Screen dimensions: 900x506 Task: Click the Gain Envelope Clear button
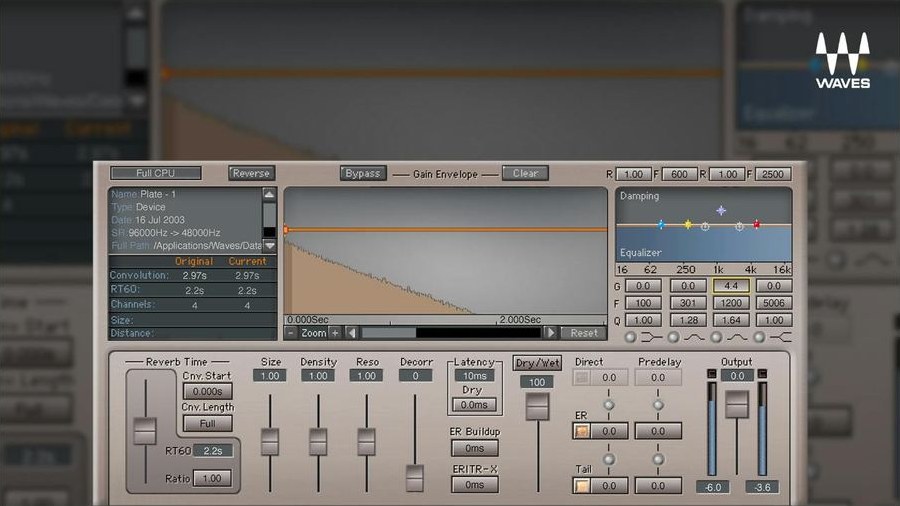[x=525, y=173]
